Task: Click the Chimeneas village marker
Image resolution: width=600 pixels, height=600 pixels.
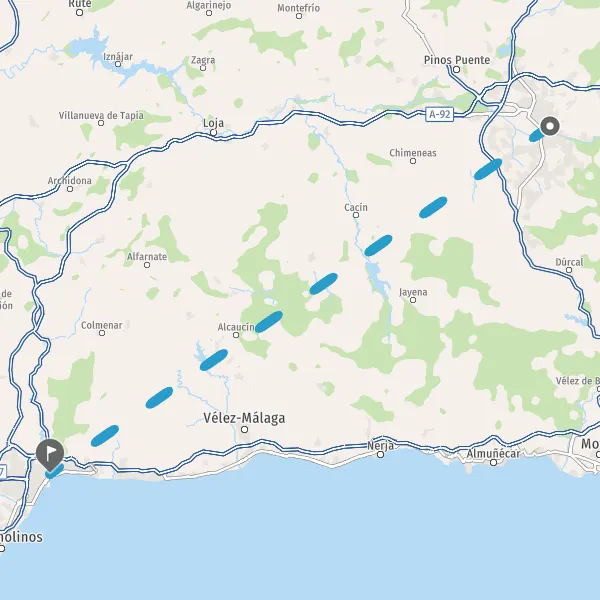Action: pos(413,161)
